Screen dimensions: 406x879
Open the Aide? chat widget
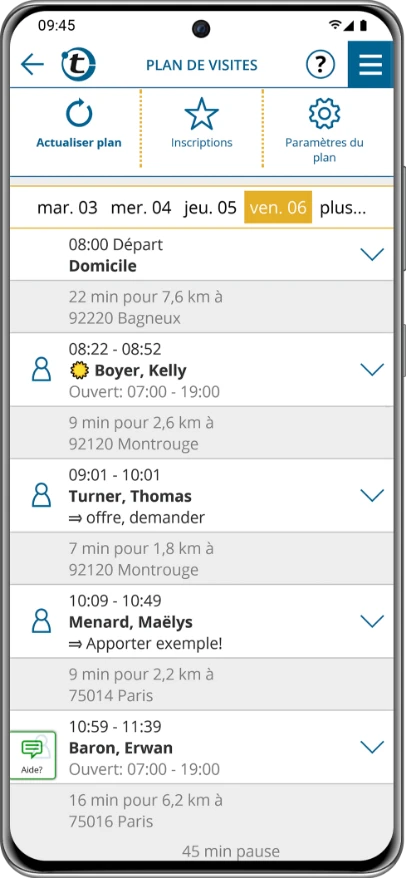[x=33, y=755]
